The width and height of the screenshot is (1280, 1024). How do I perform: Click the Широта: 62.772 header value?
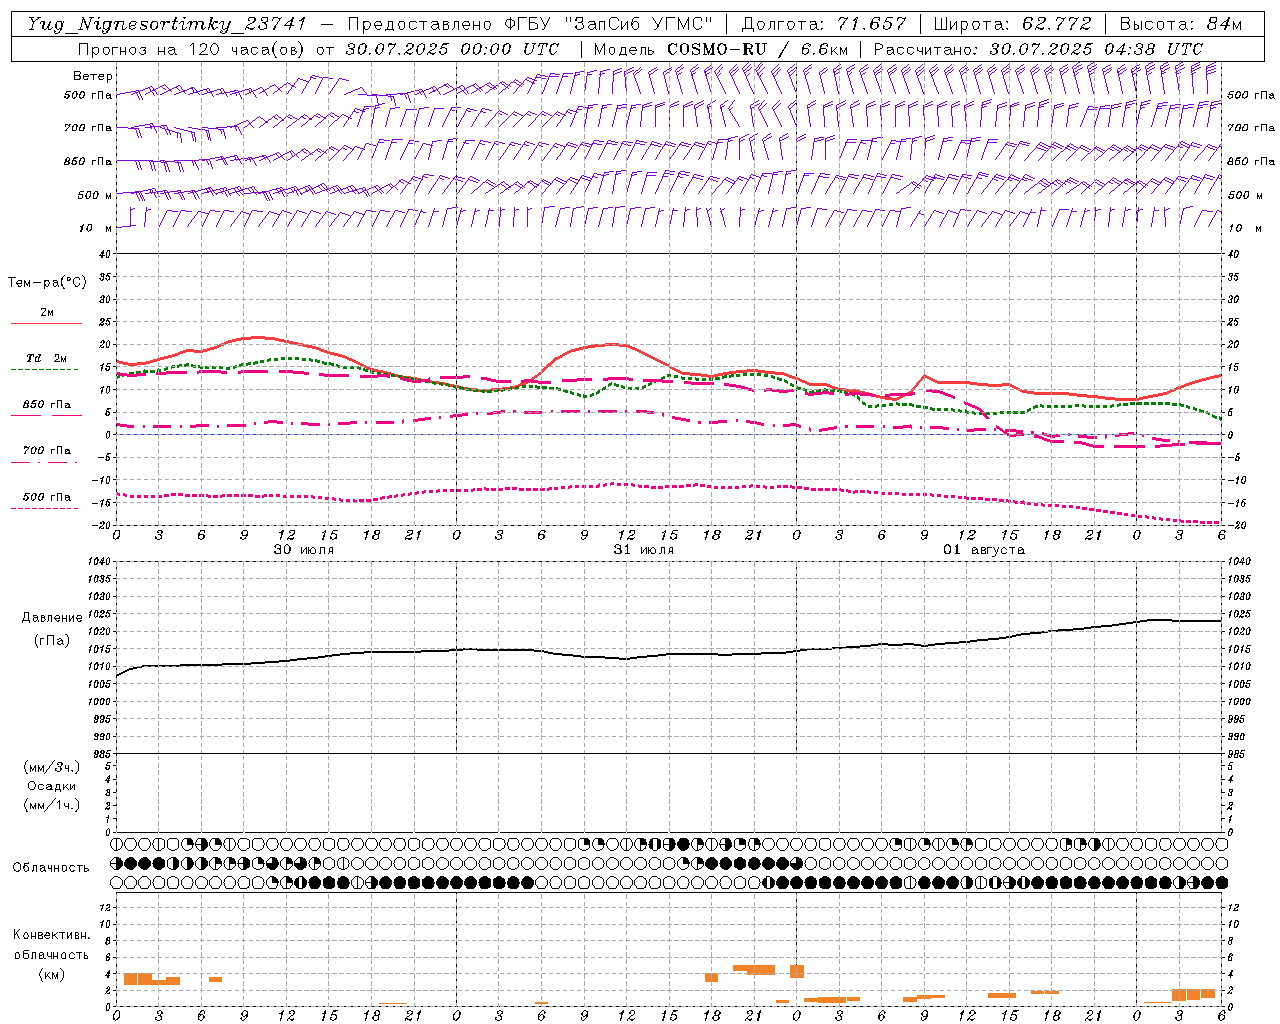tap(1012, 24)
